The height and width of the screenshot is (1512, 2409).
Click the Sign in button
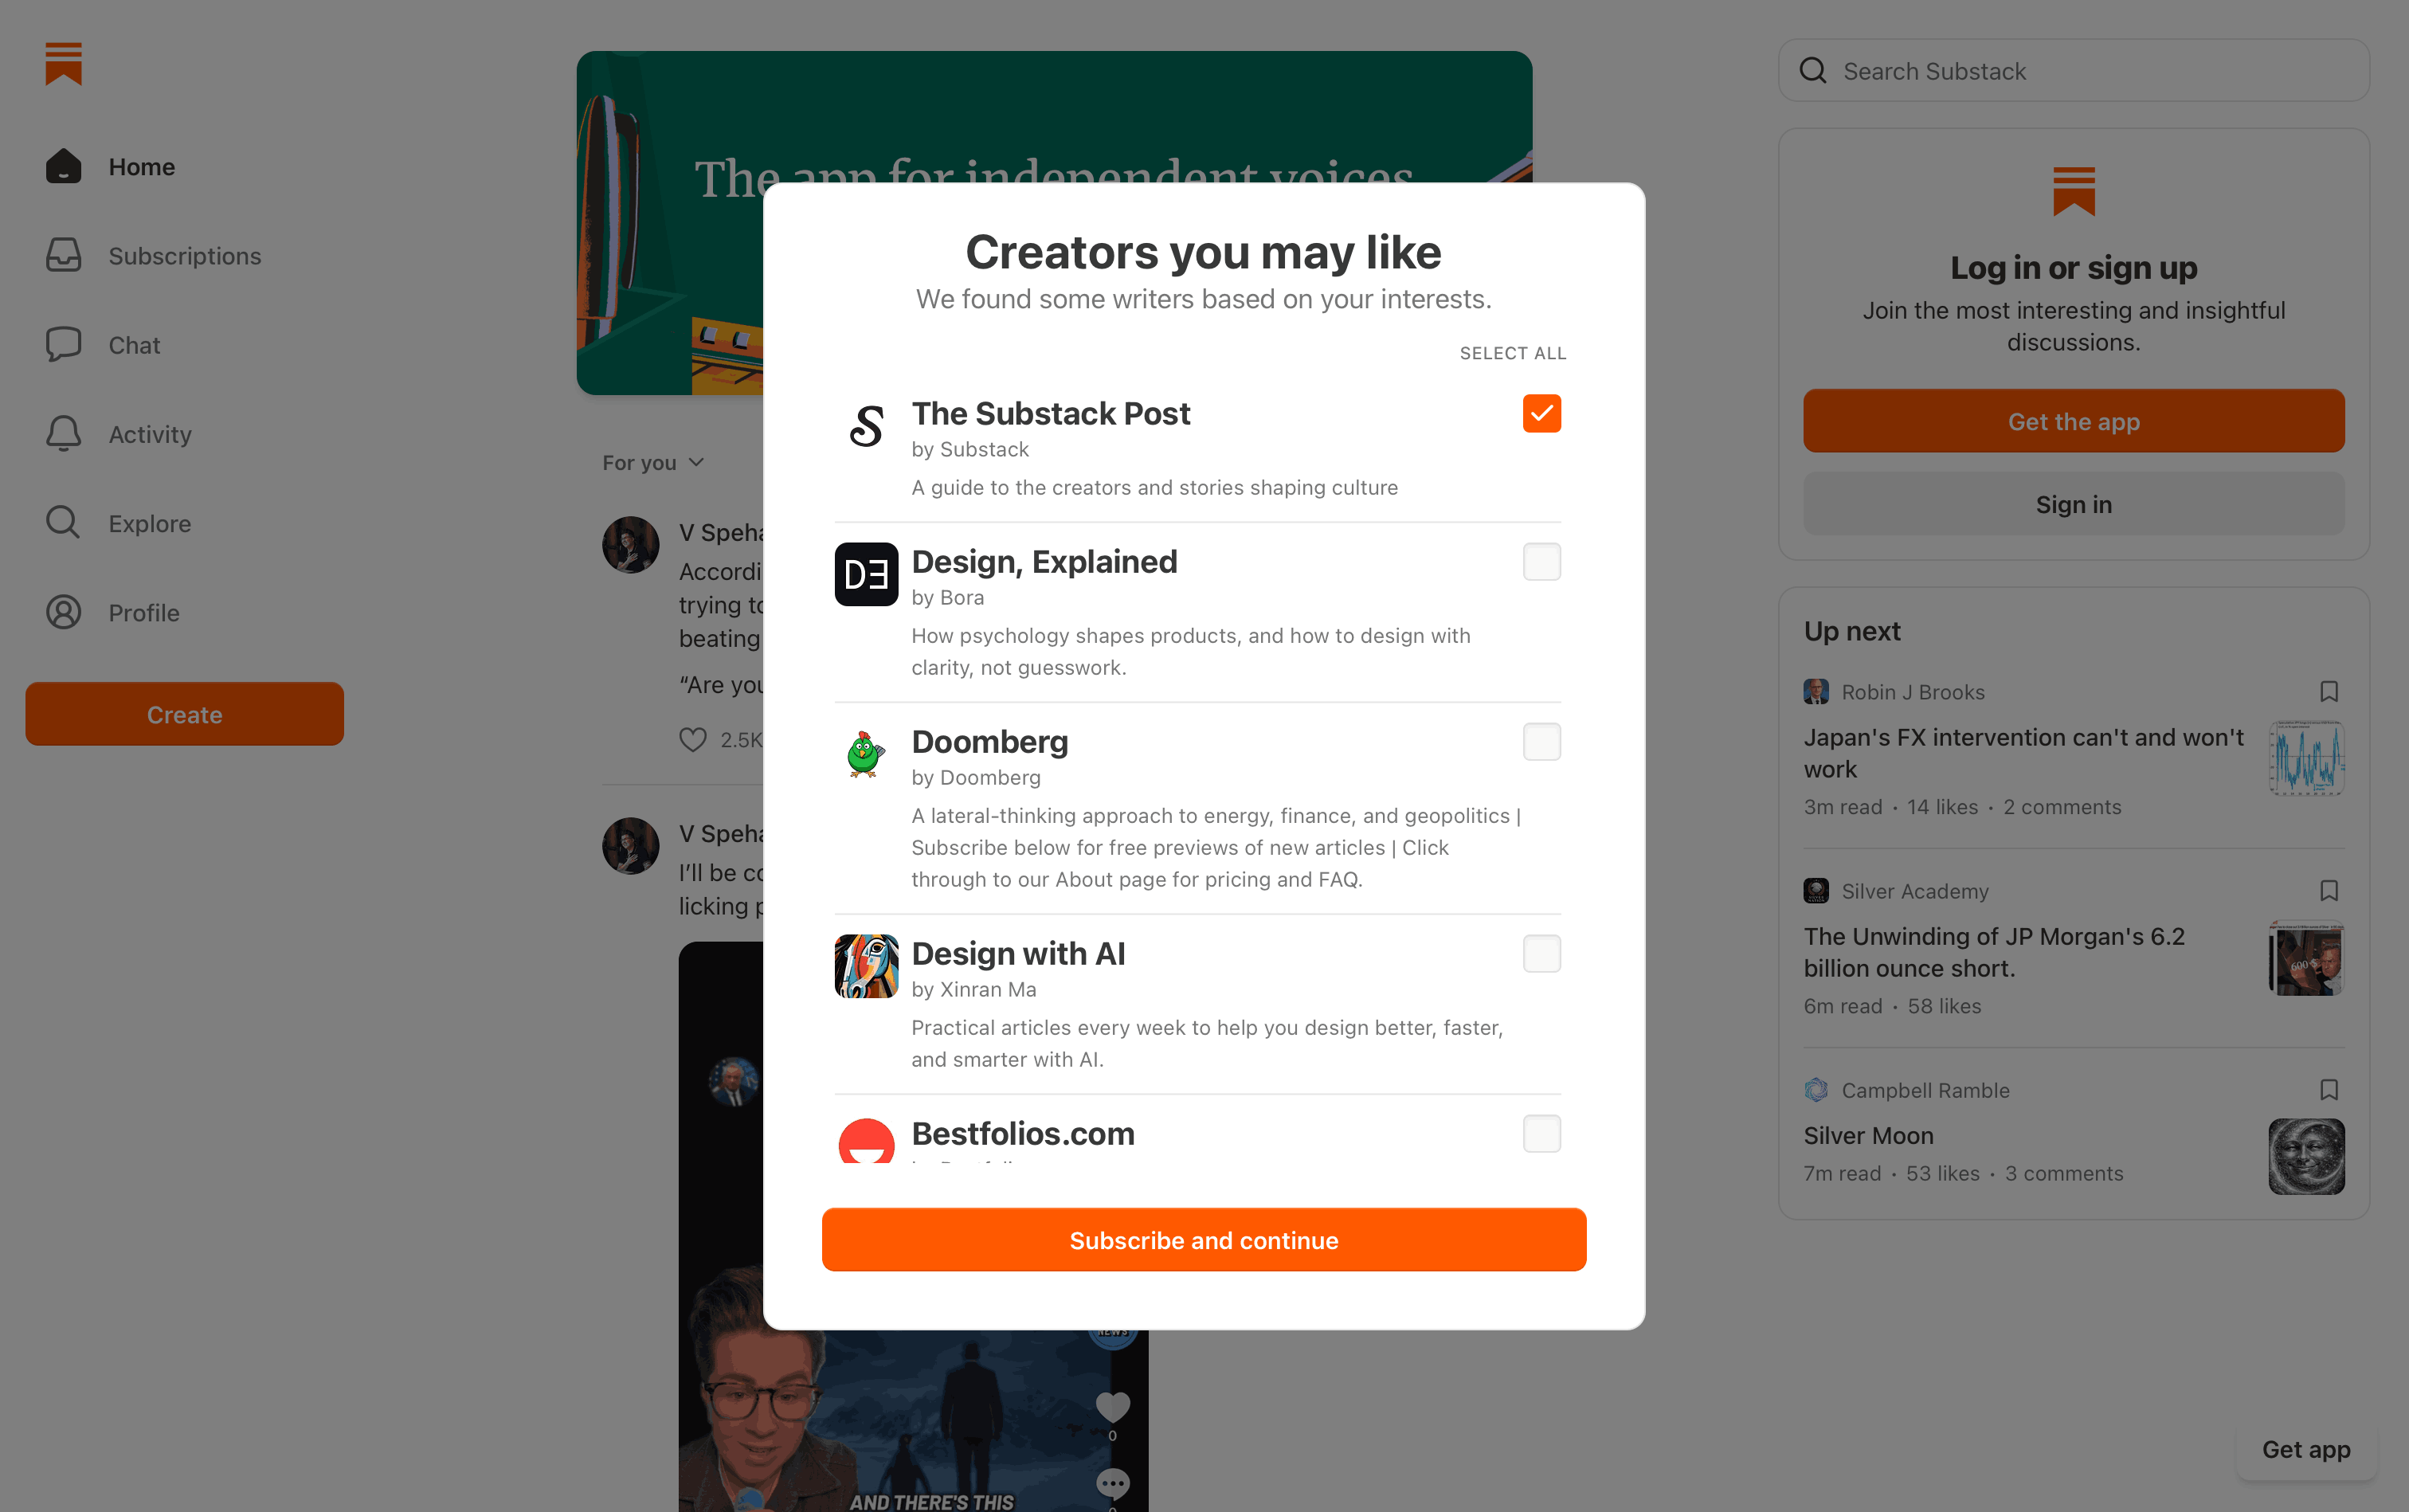coord(2073,505)
